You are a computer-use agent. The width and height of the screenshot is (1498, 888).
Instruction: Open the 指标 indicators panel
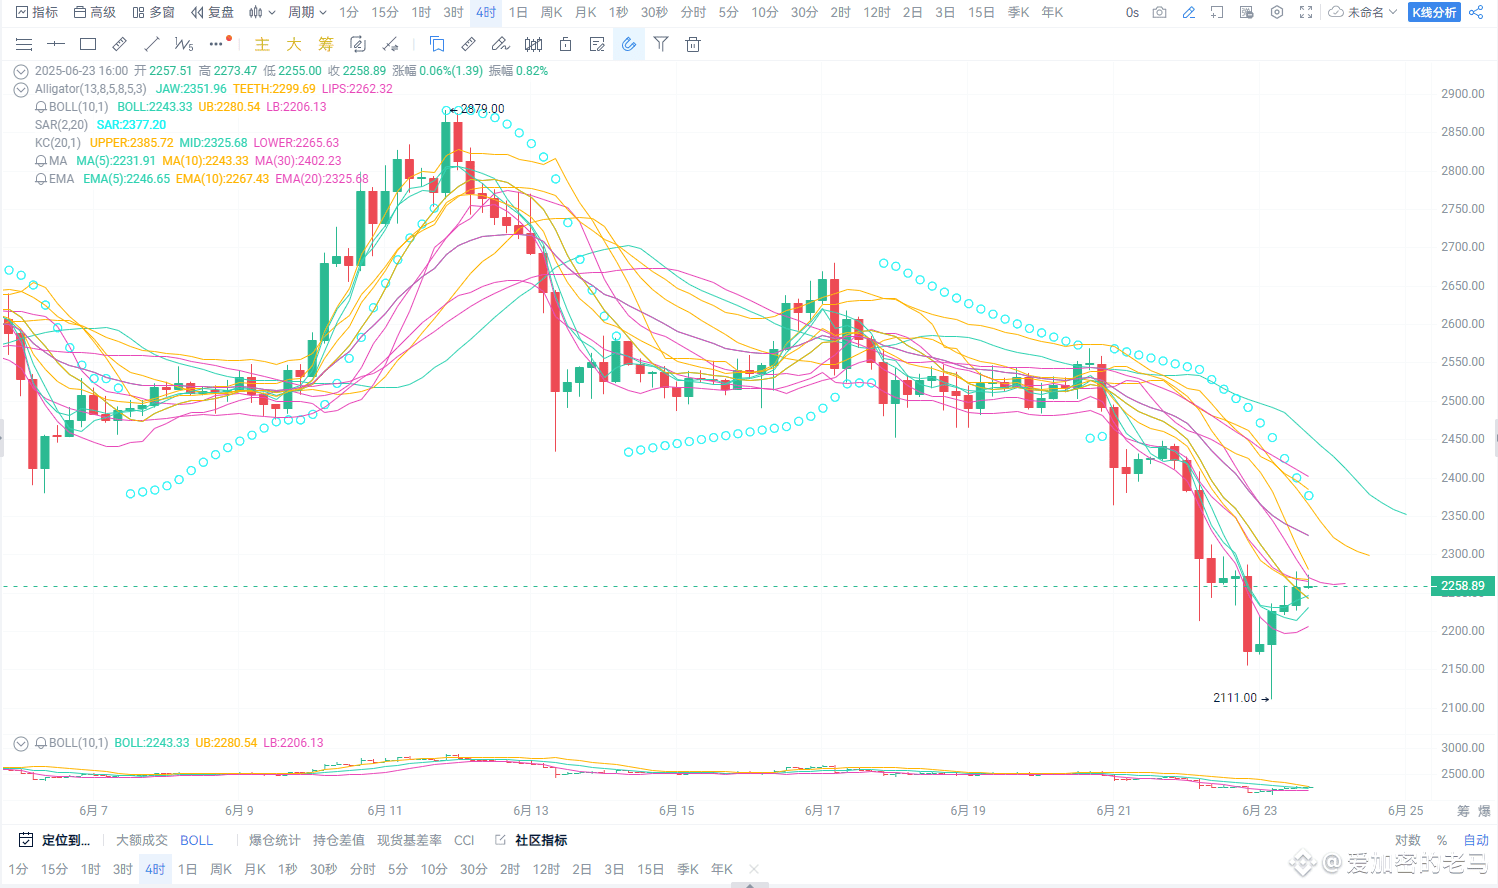[x=37, y=12]
